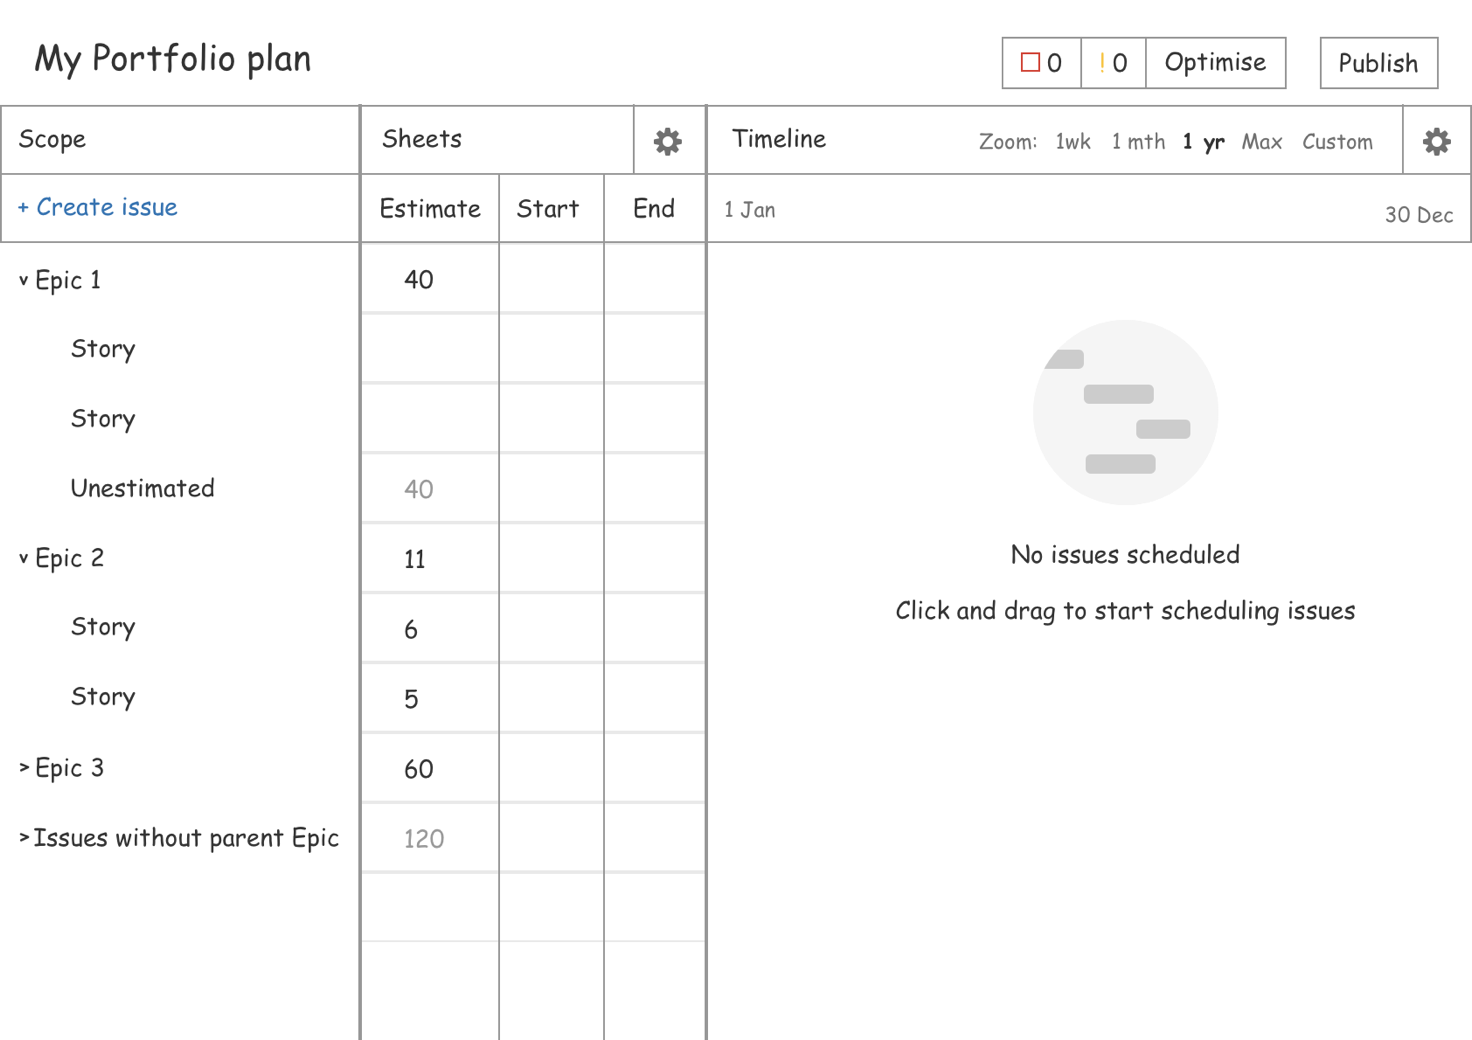Select the Unestimated issue row
The height and width of the screenshot is (1040, 1472).
[142, 488]
